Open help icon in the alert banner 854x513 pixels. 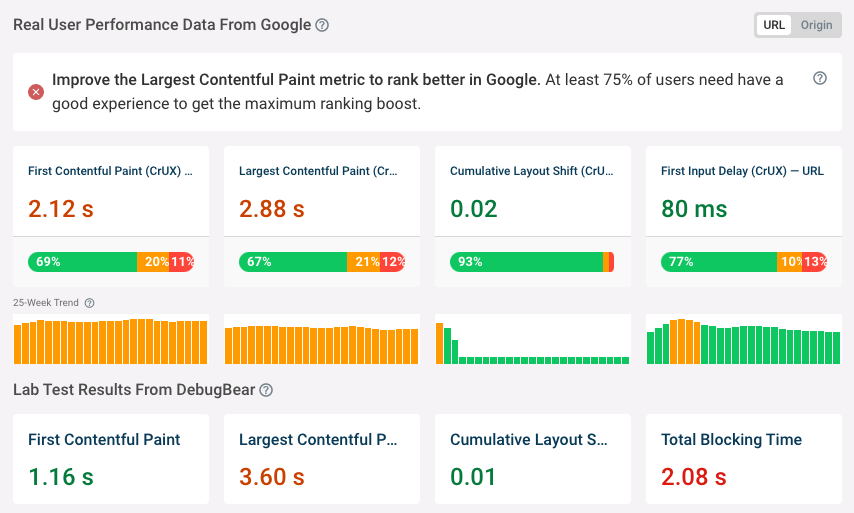(820, 79)
